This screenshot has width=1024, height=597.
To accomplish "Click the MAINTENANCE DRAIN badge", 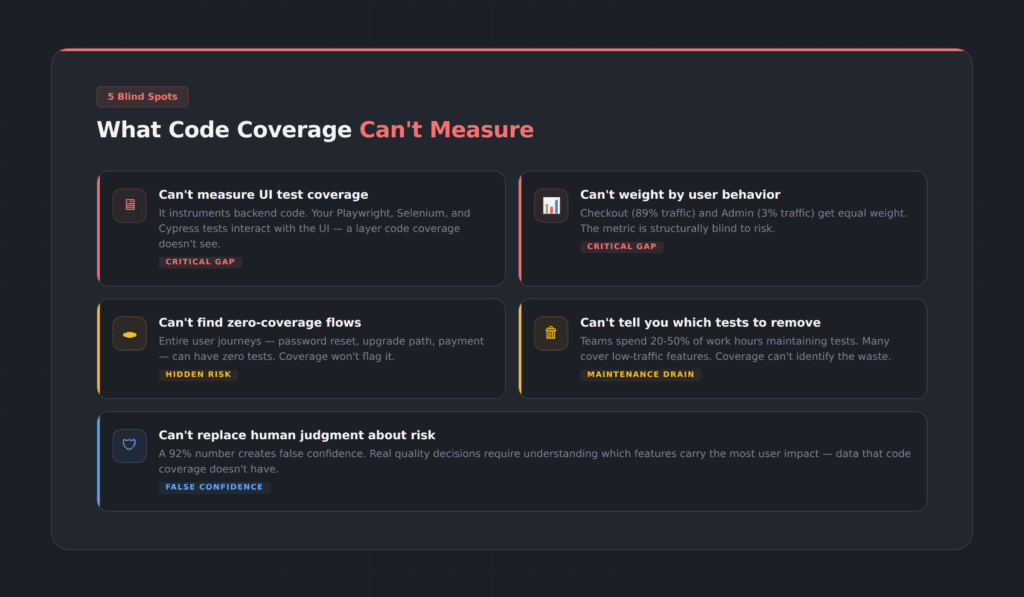I will tap(640, 374).
